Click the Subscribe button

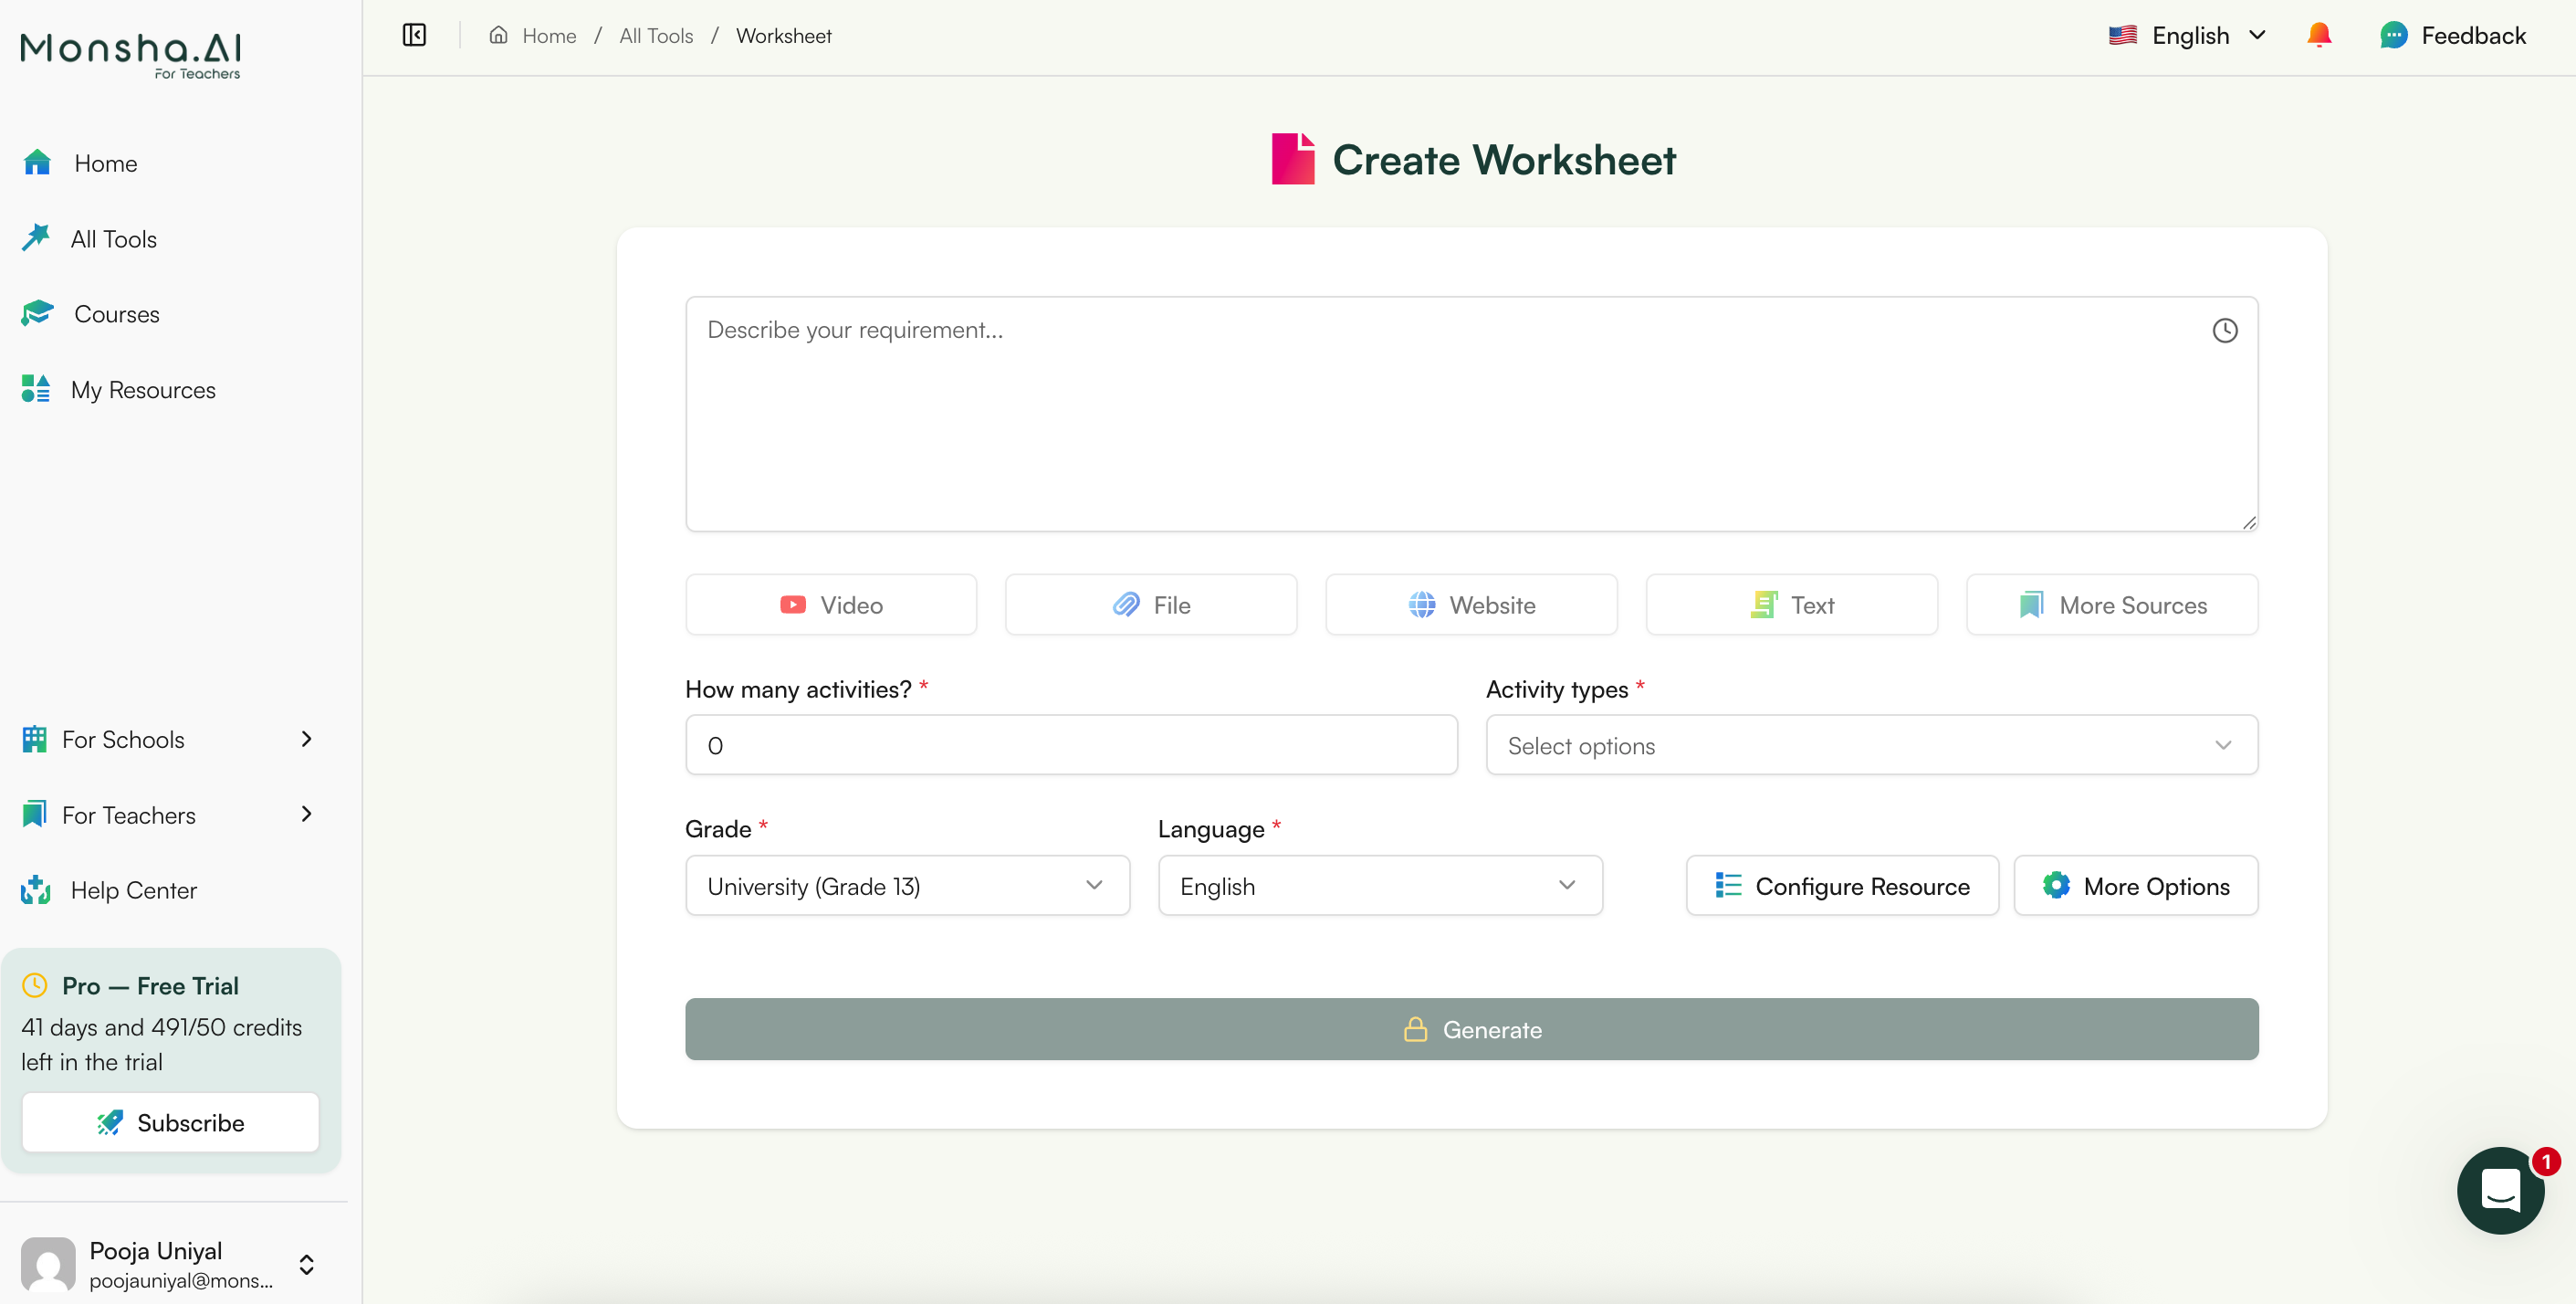[x=170, y=1122]
